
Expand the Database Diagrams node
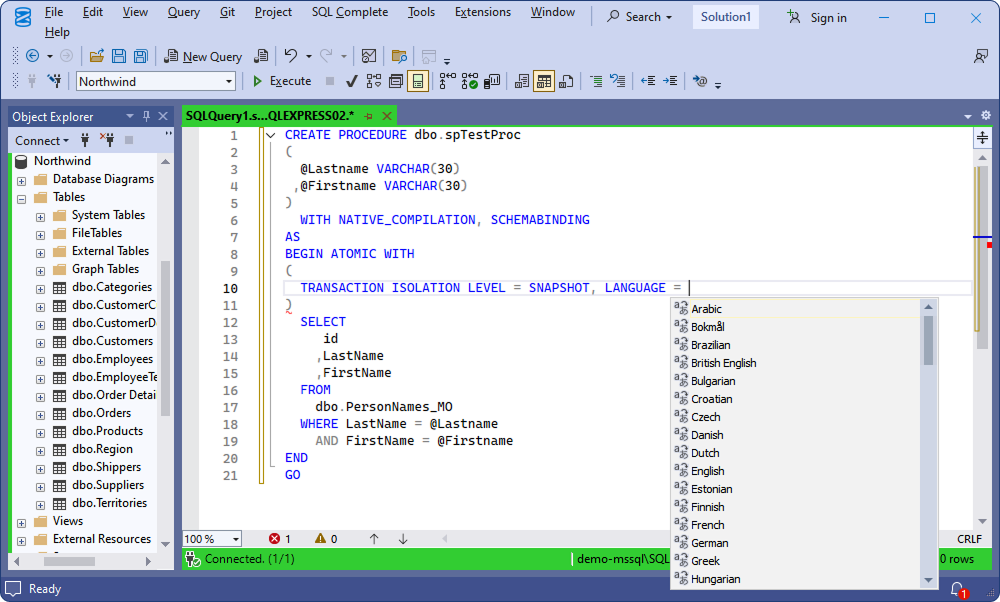tap(21, 181)
